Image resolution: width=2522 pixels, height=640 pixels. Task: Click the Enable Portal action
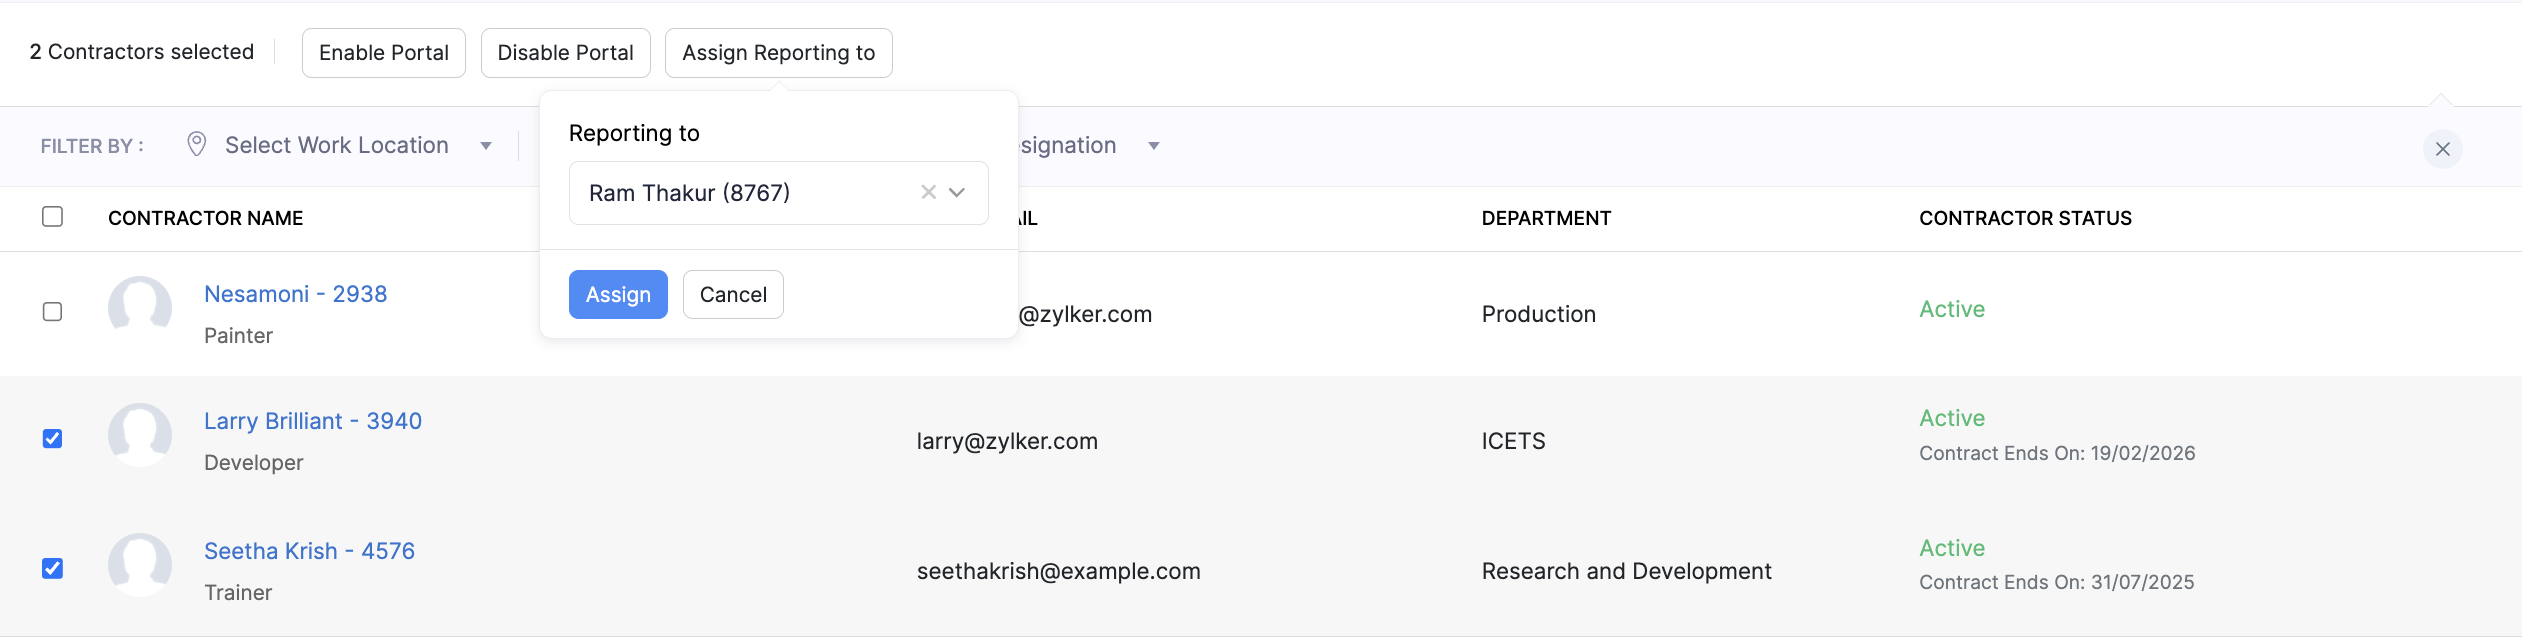(x=383, y=52)
